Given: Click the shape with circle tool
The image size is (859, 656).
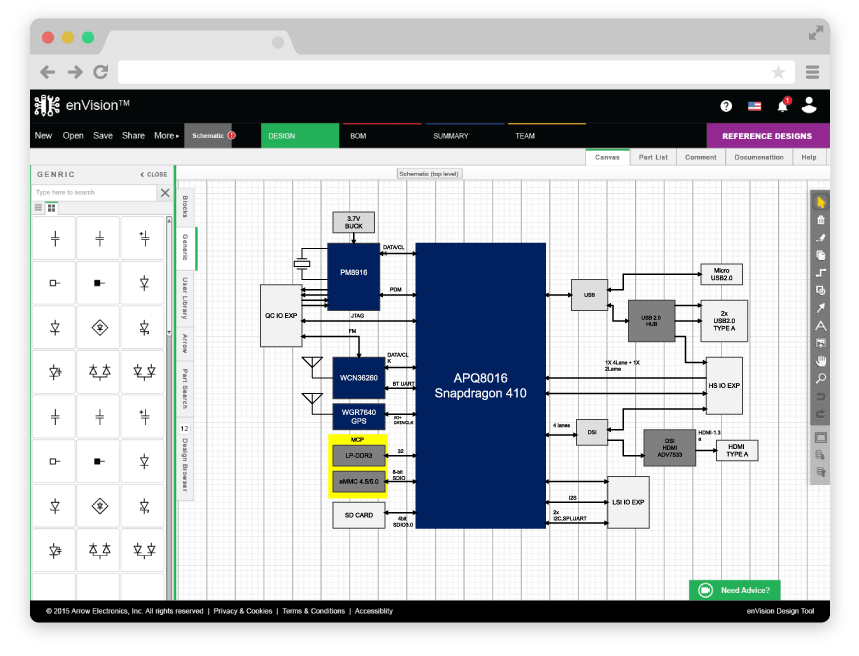Looking at the screenshot, I should click(x=820, y=290).
